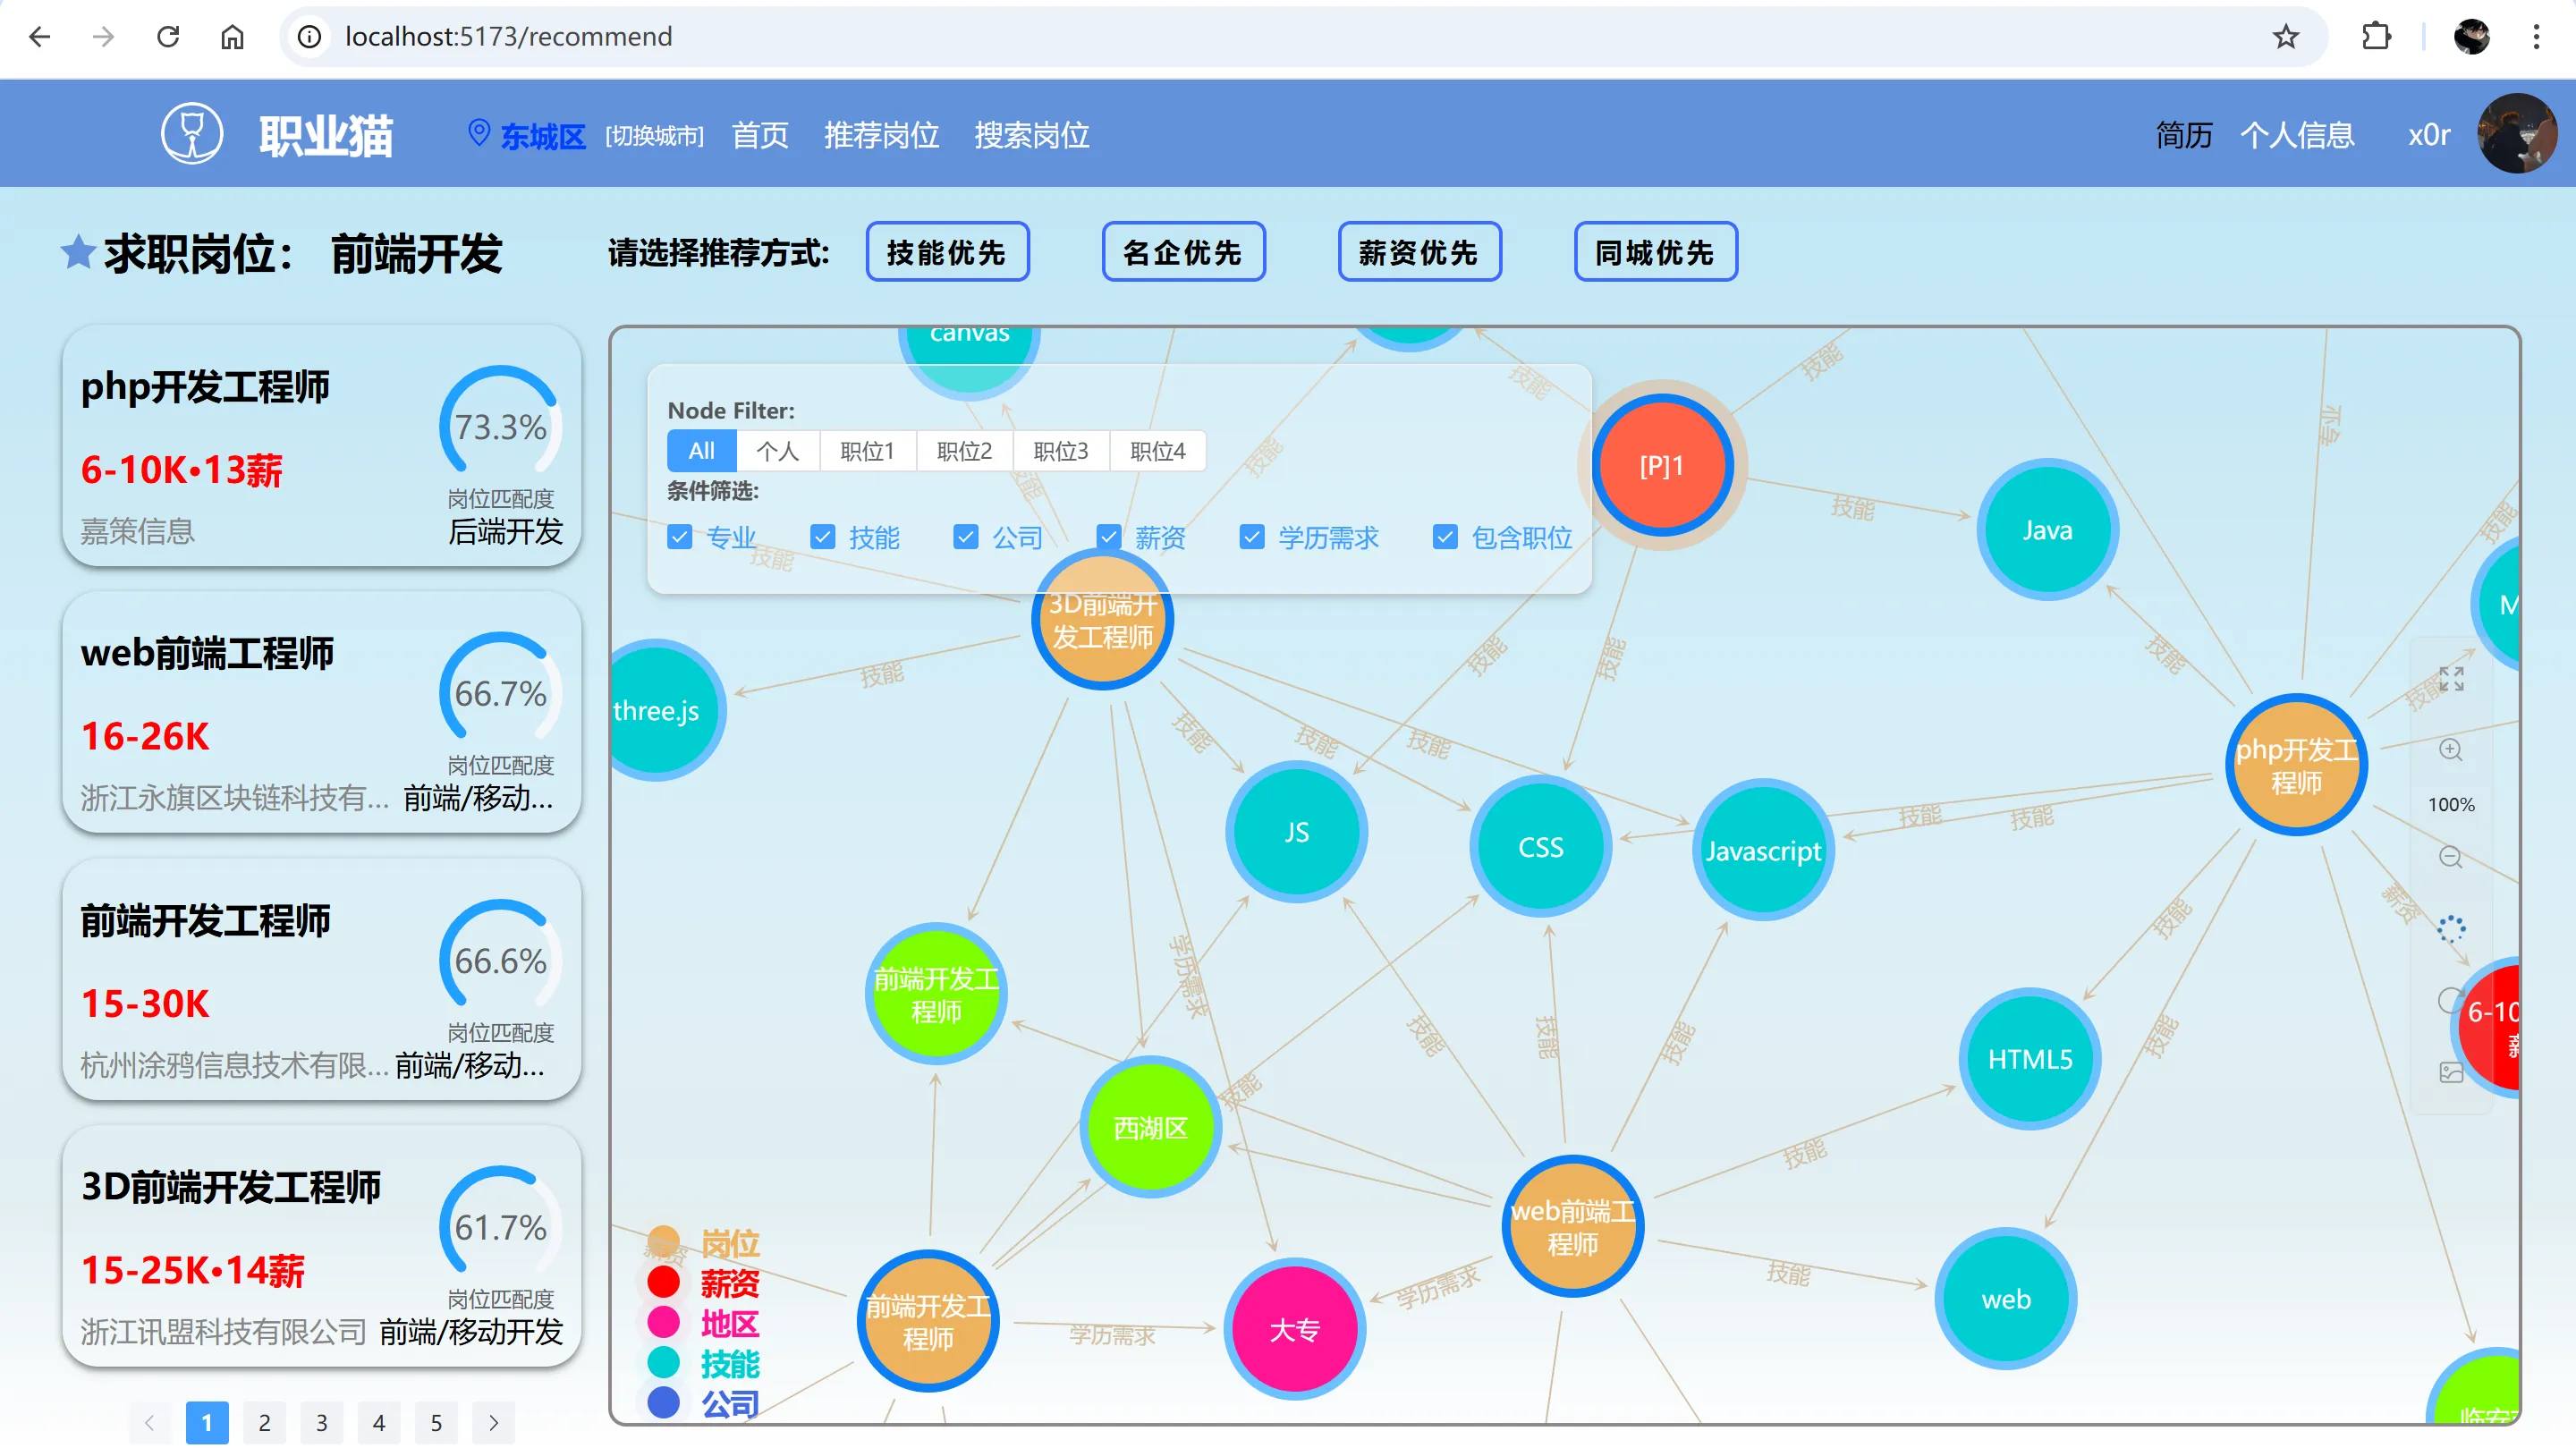Zoom out the relation graph

click(2450, 857)
